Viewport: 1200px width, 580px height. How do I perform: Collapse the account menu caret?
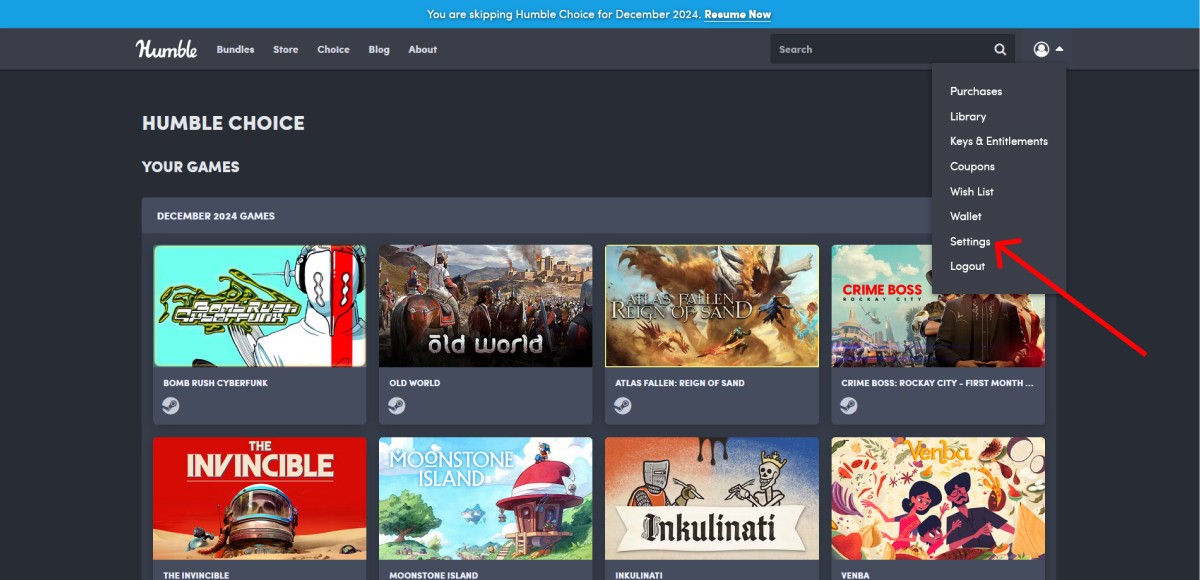click(x=1059, y=49)
